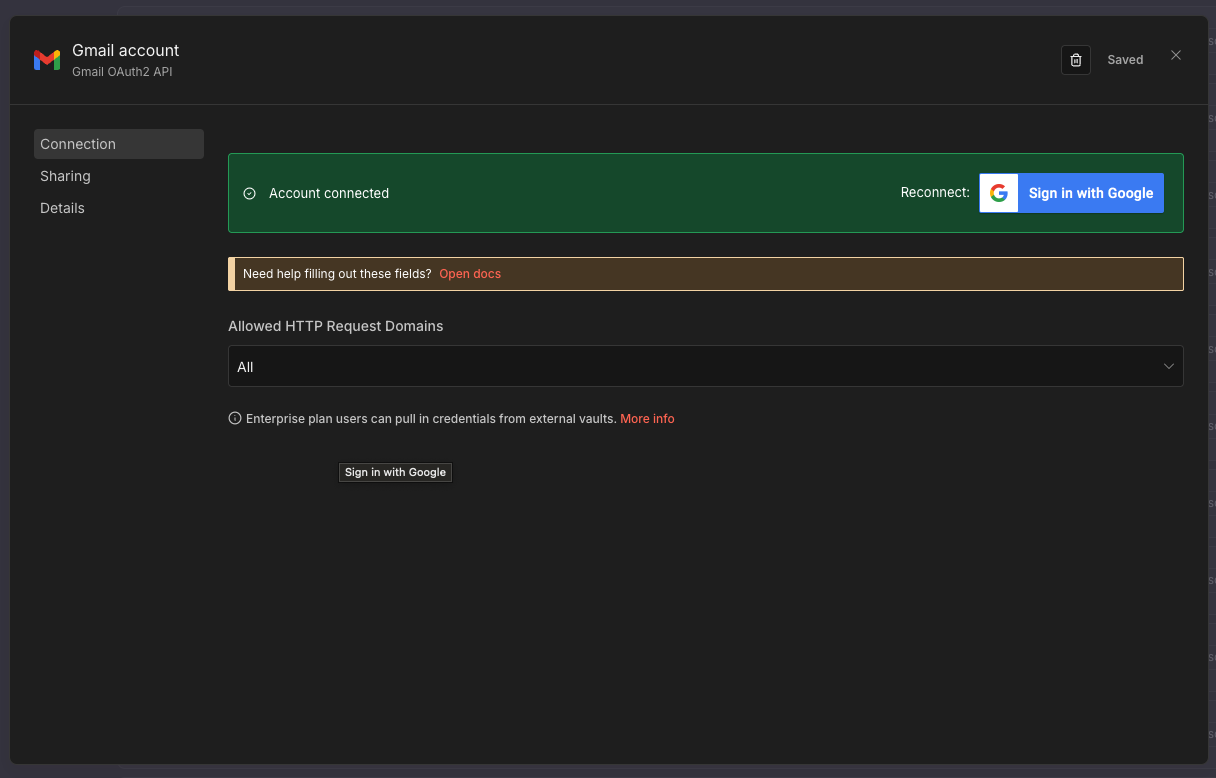Open docs for help filling fields
Image resolution: width=1216 pixels, height=778 pixels.
click(469, 273)
